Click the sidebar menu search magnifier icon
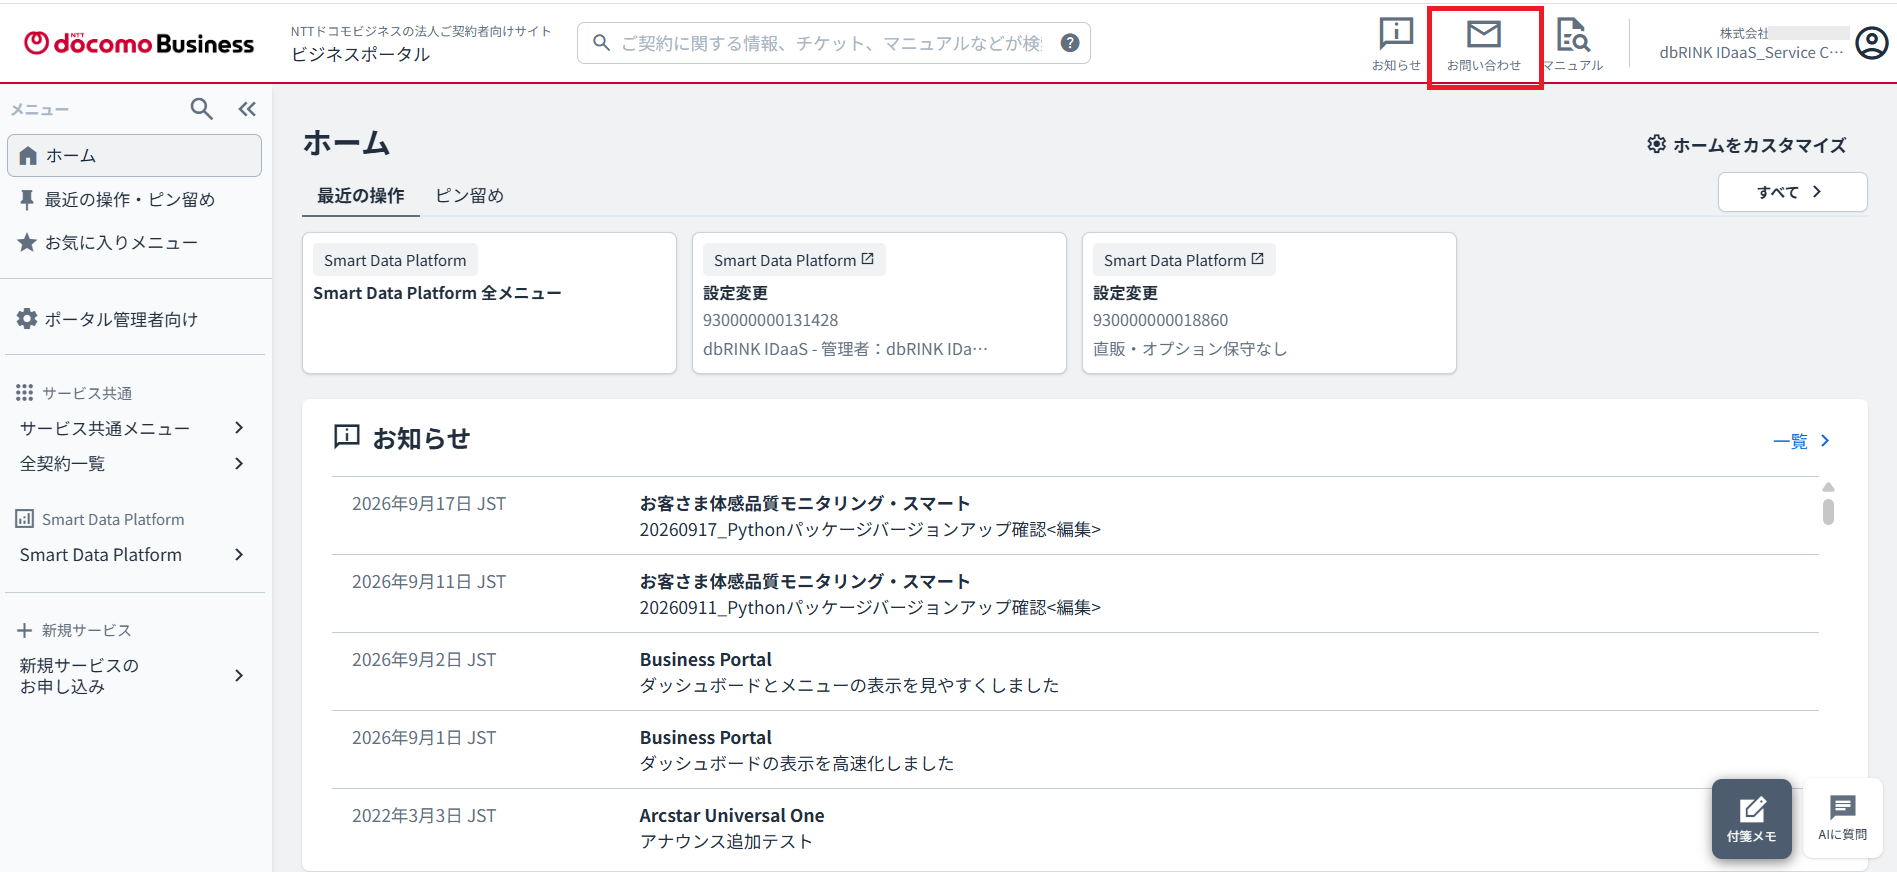Image resolution: width=1897 pixels, height=872 pixels. click(x=202, y=109)
